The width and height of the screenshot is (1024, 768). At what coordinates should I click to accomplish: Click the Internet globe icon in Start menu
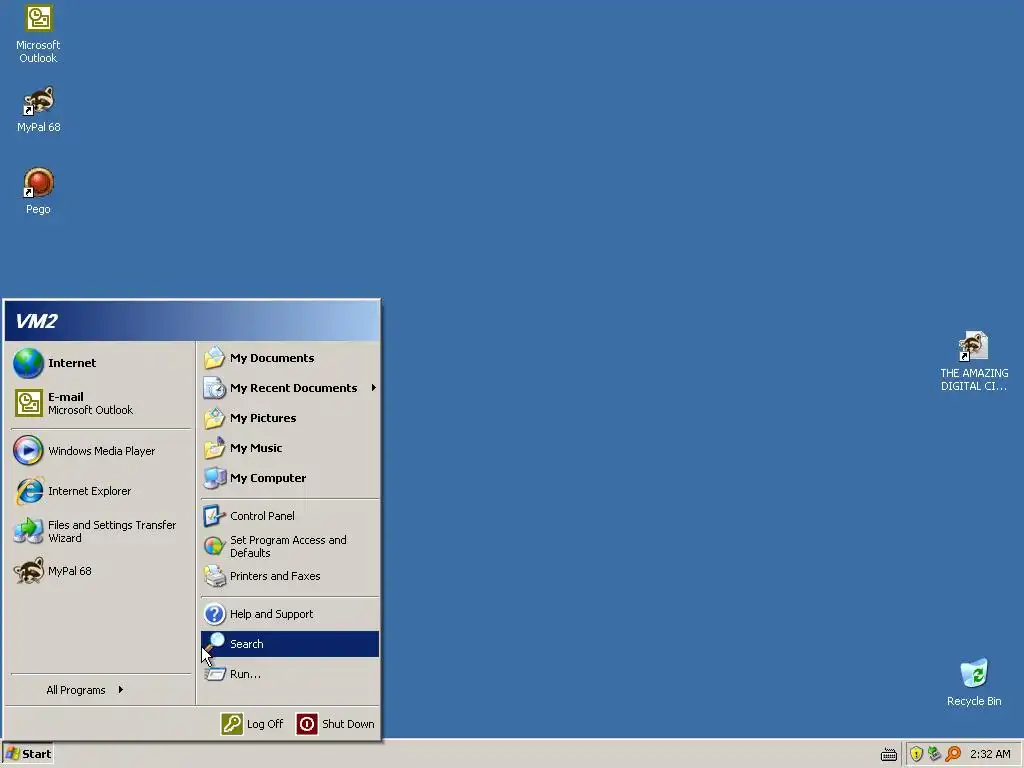click(28, 363)
